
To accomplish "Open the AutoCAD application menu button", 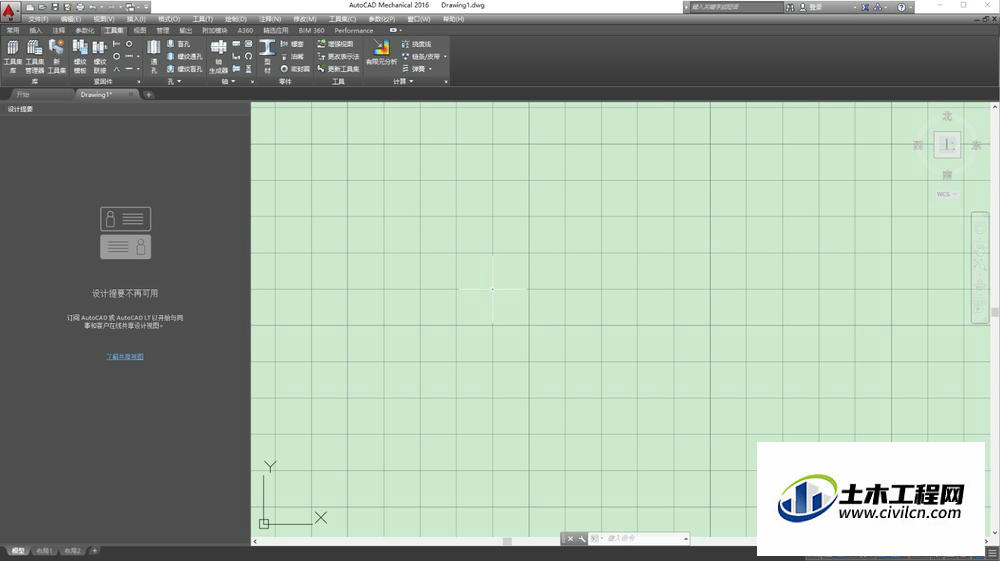I will tap(9, 11).
